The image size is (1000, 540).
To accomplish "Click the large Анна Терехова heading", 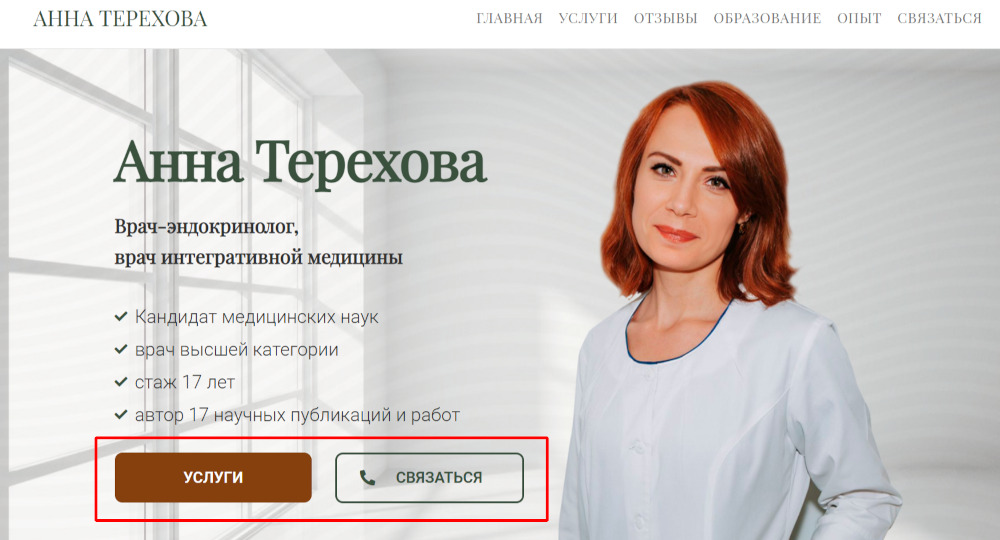I will [x=300, y=163].
